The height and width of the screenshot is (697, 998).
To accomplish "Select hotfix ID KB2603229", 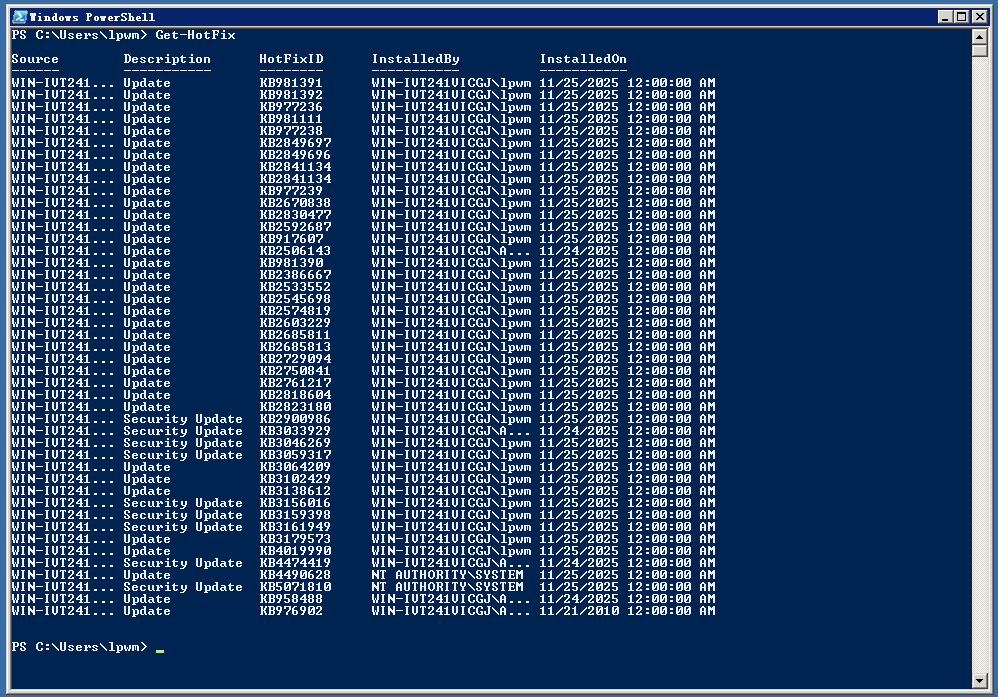I will pos(295,323).
